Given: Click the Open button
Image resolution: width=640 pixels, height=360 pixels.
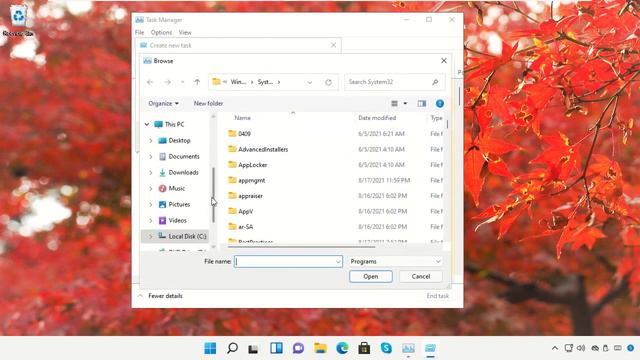Looking at the screenshot, I should tap(371, 276).
